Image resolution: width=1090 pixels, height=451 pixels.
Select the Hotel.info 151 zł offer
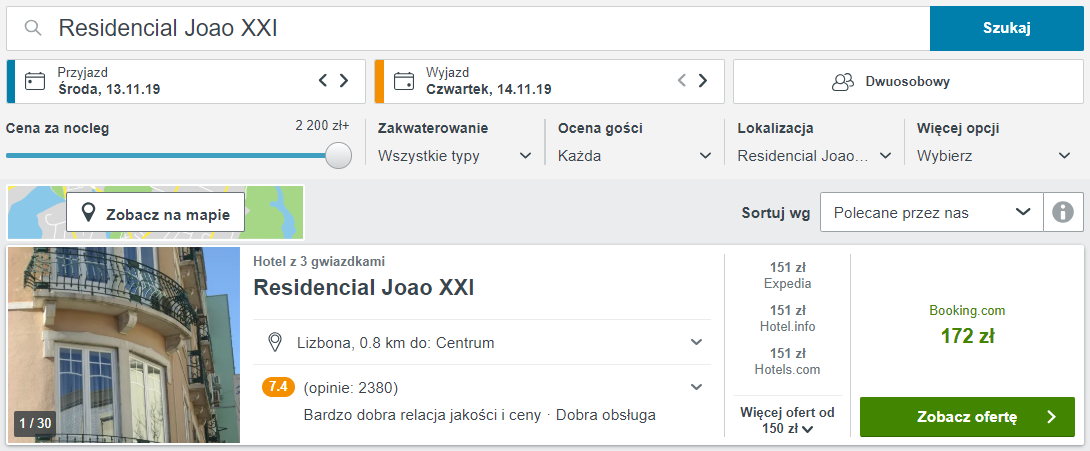click(787, 318)
